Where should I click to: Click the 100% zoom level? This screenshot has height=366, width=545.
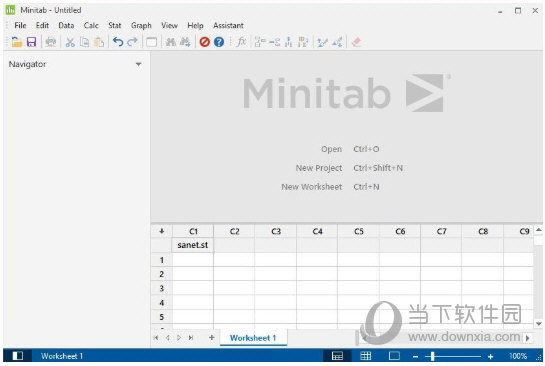518,356
